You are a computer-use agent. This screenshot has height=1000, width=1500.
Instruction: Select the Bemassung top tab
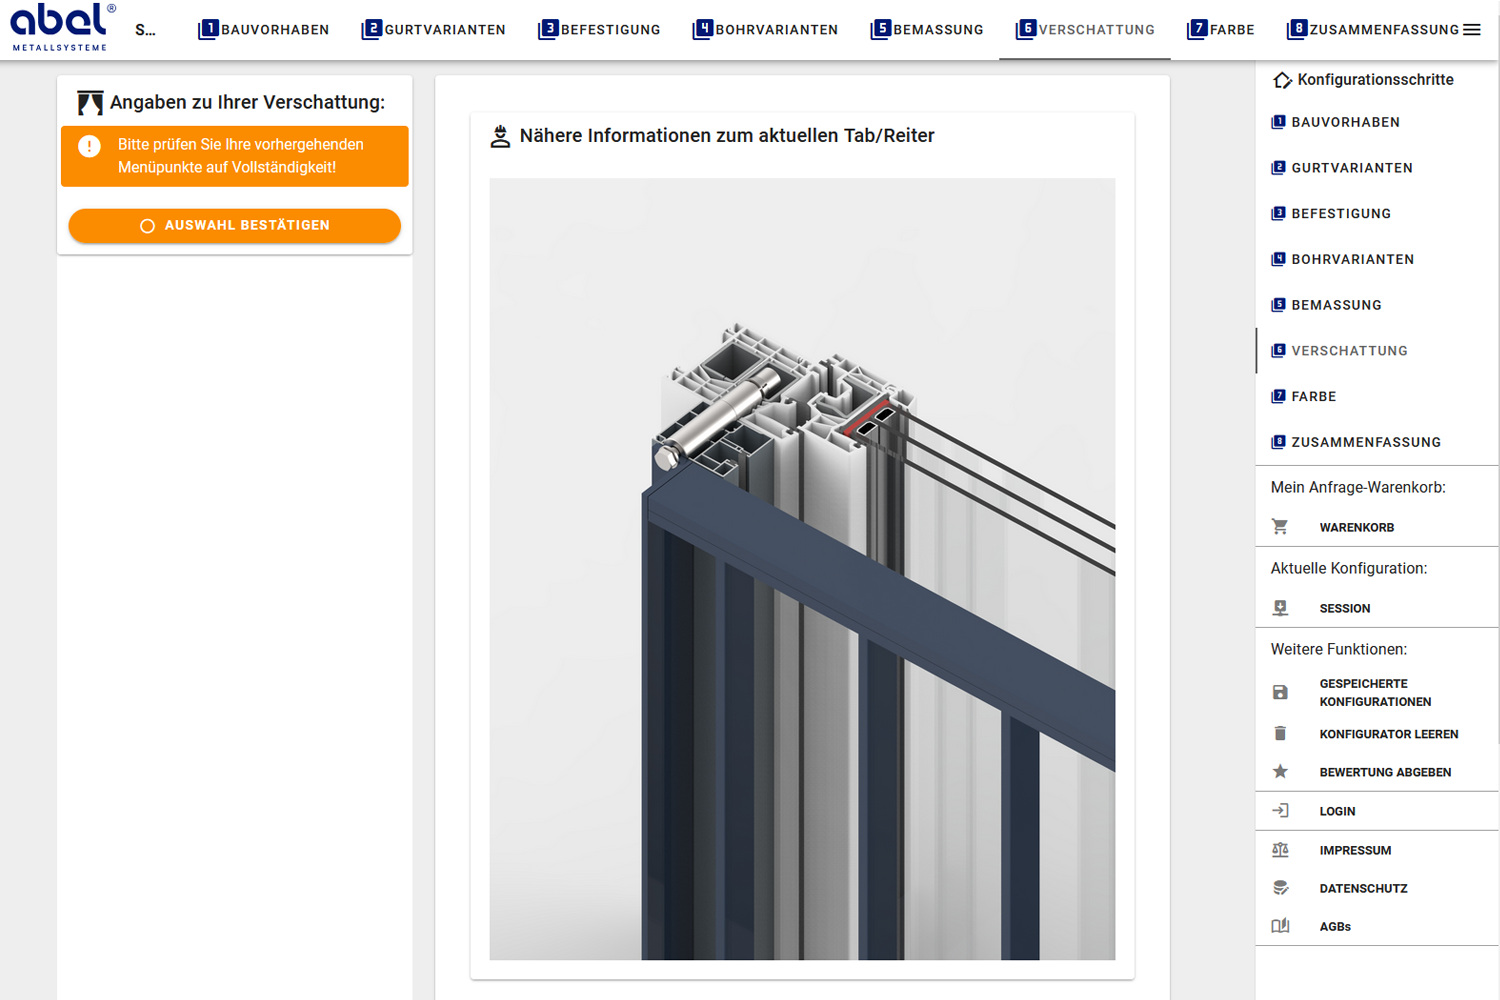pyautogui.click(x=927, y=30)
